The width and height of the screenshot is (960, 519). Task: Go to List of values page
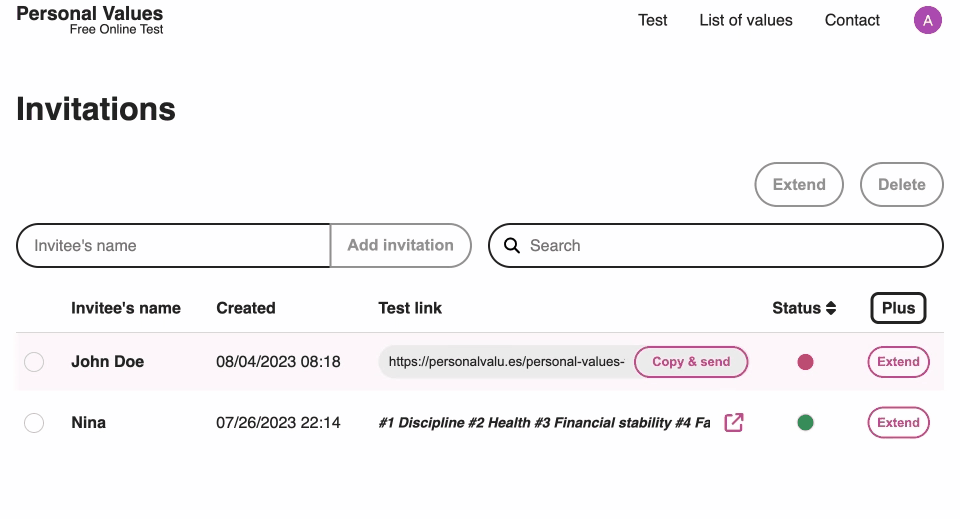745,20
